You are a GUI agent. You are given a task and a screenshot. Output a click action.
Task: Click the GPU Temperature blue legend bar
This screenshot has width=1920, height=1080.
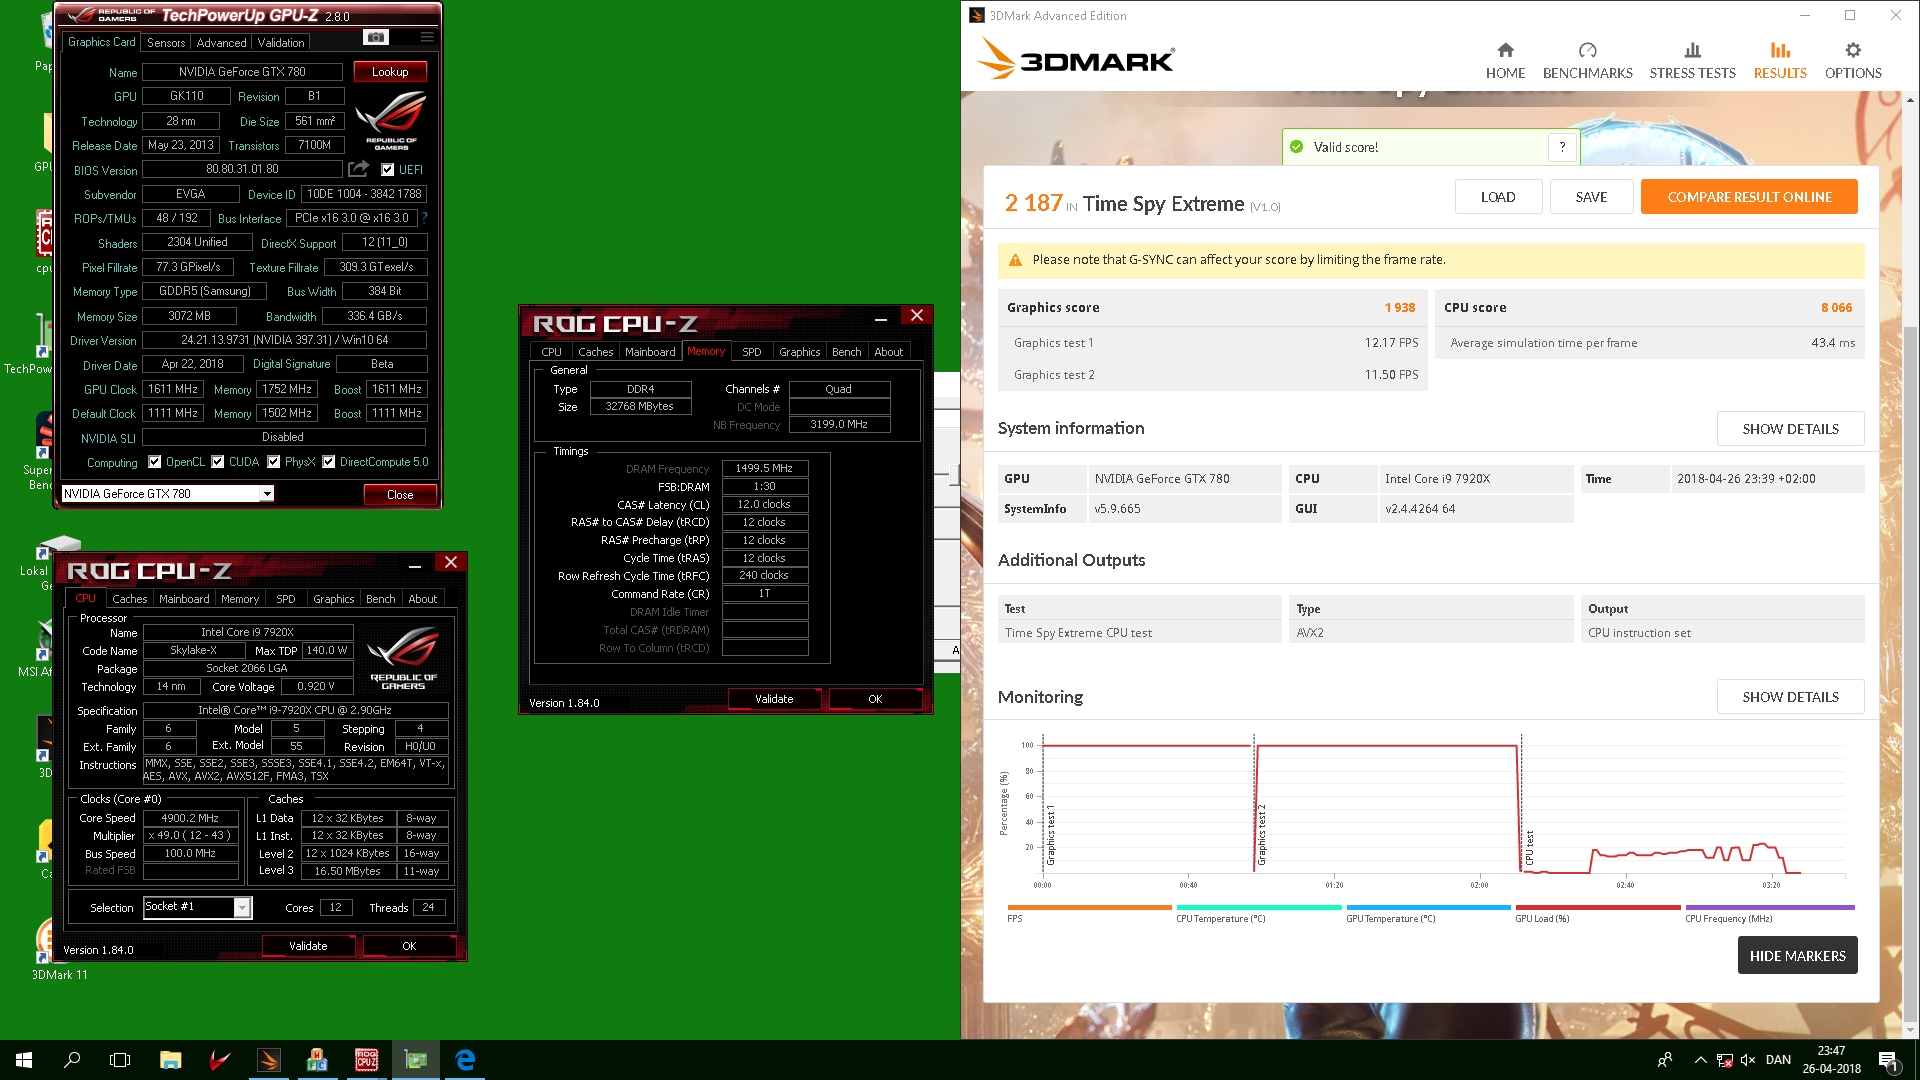[x=1428, y=908]
